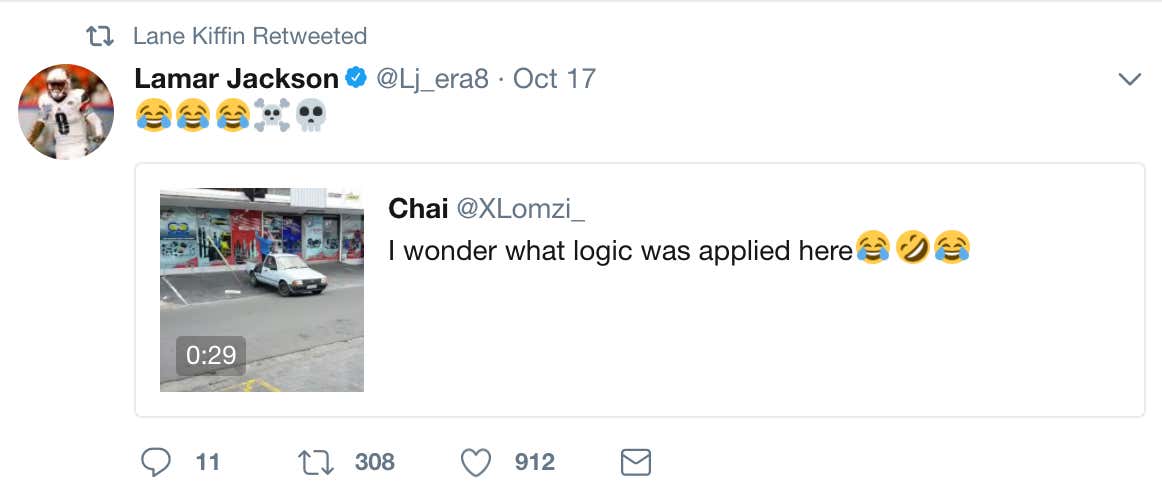Click the 308 retweet count
The width and height of the screenshot is (1162, 498).
375,462
